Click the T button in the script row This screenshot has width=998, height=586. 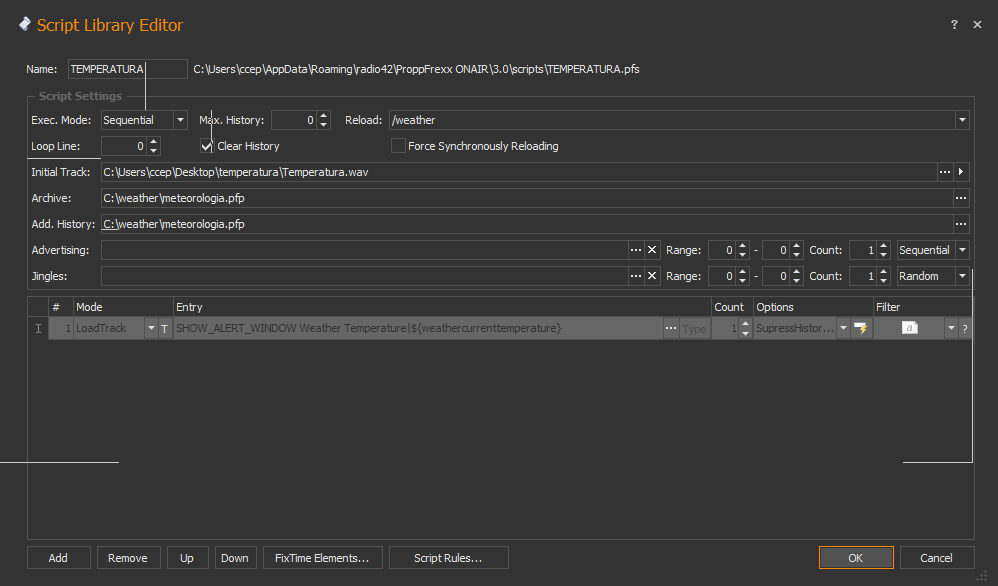(x=165, y=328)
